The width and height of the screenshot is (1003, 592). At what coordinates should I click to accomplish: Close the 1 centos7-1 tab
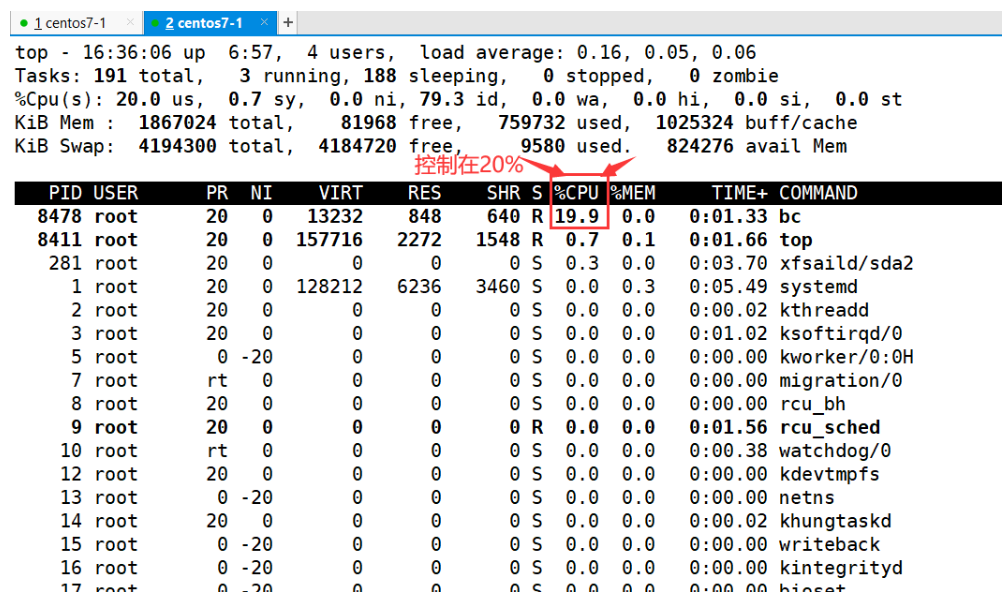click(130, 22)
